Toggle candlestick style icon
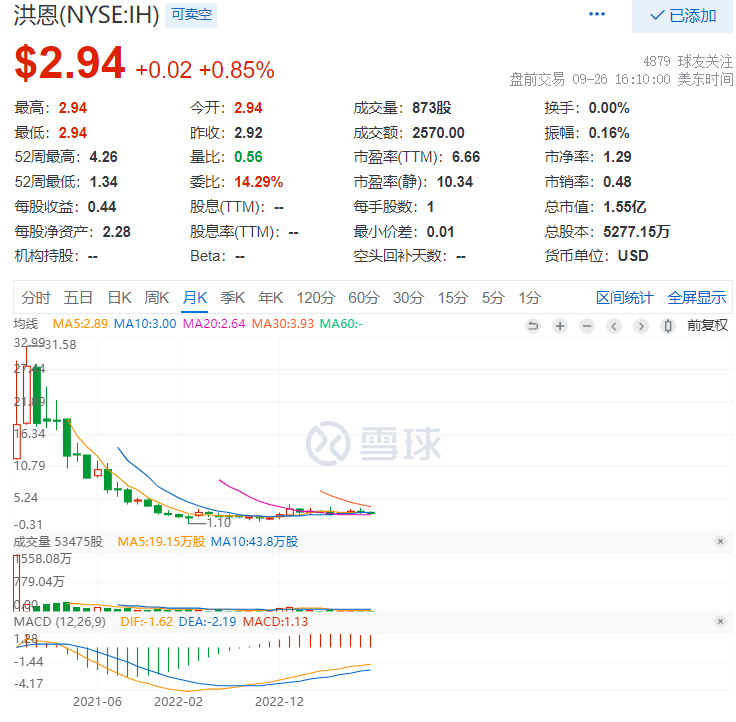This screenshot has width=736, height=722. point(667,325)
